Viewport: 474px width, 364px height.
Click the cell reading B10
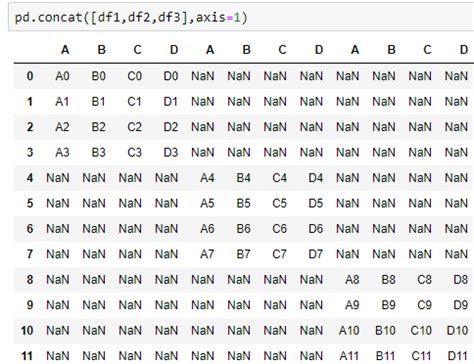[386, 330]
